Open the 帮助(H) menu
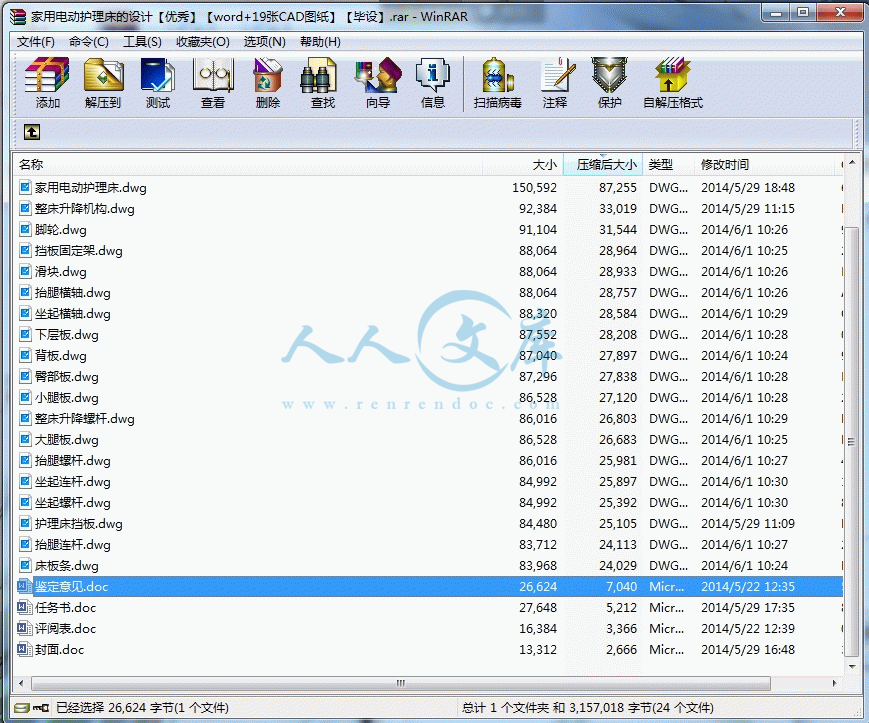 pyautogui.click(x=320, y=42)
